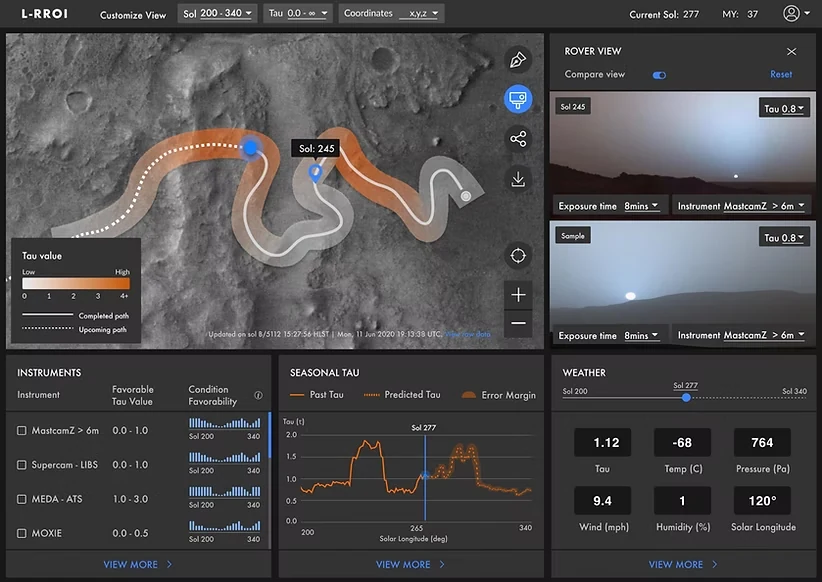
Task: Check the MastcamZ > 6m instrument checkbox
Action: pyautogui.click(x=21, y=430)
